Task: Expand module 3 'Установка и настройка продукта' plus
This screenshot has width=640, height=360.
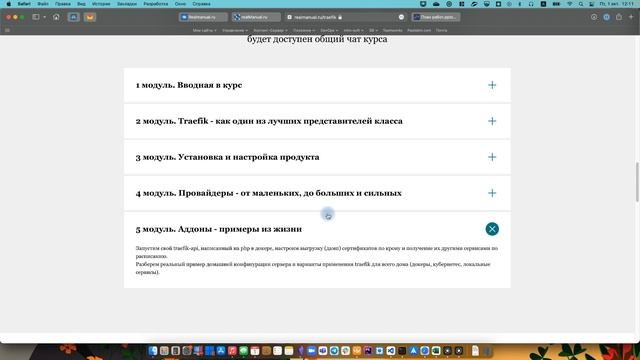Action: click(492, 157)
